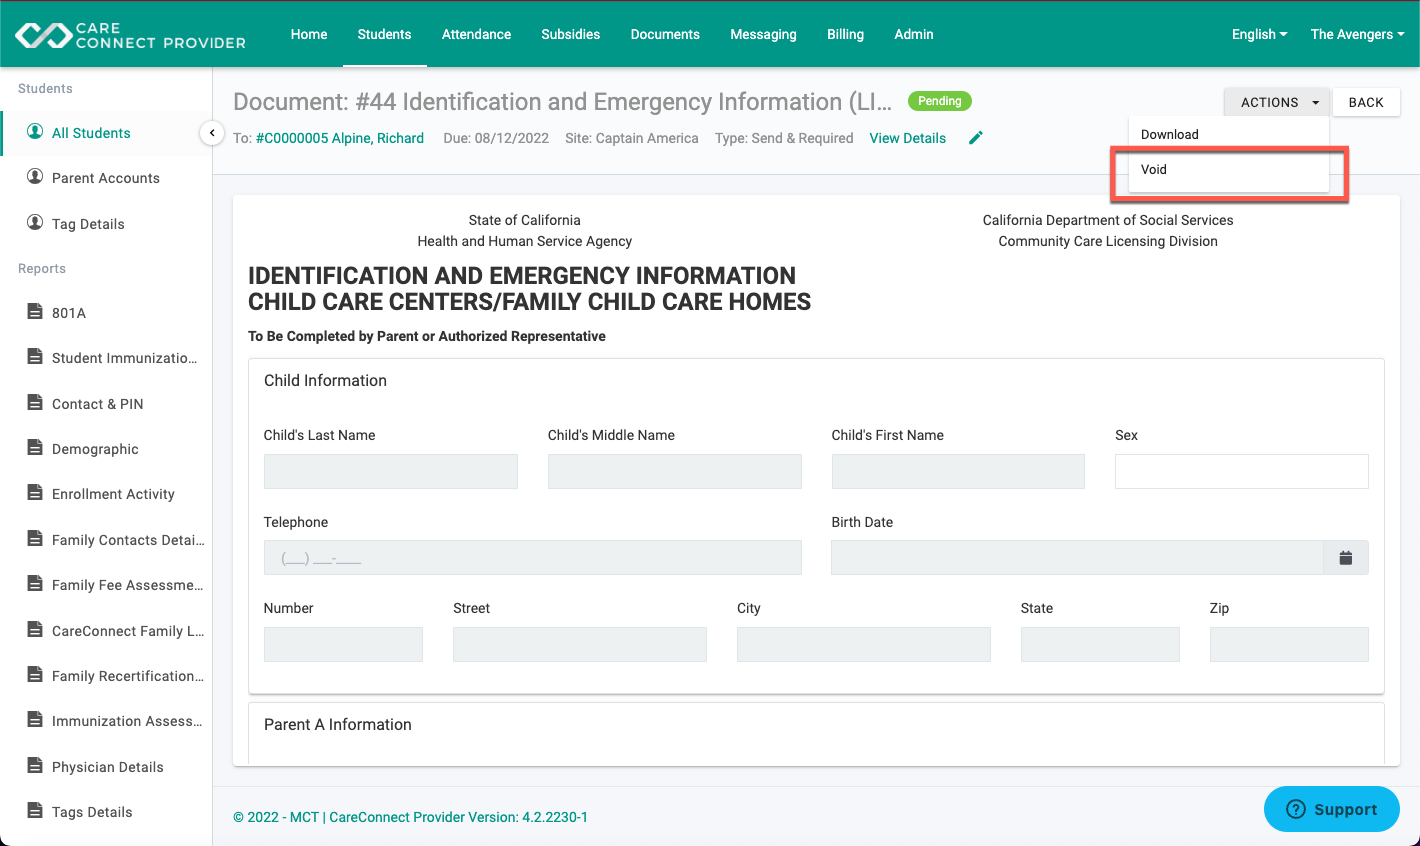Click the City input field
The width and height of the screenshot is (1420, 846).
coord(864,644)
